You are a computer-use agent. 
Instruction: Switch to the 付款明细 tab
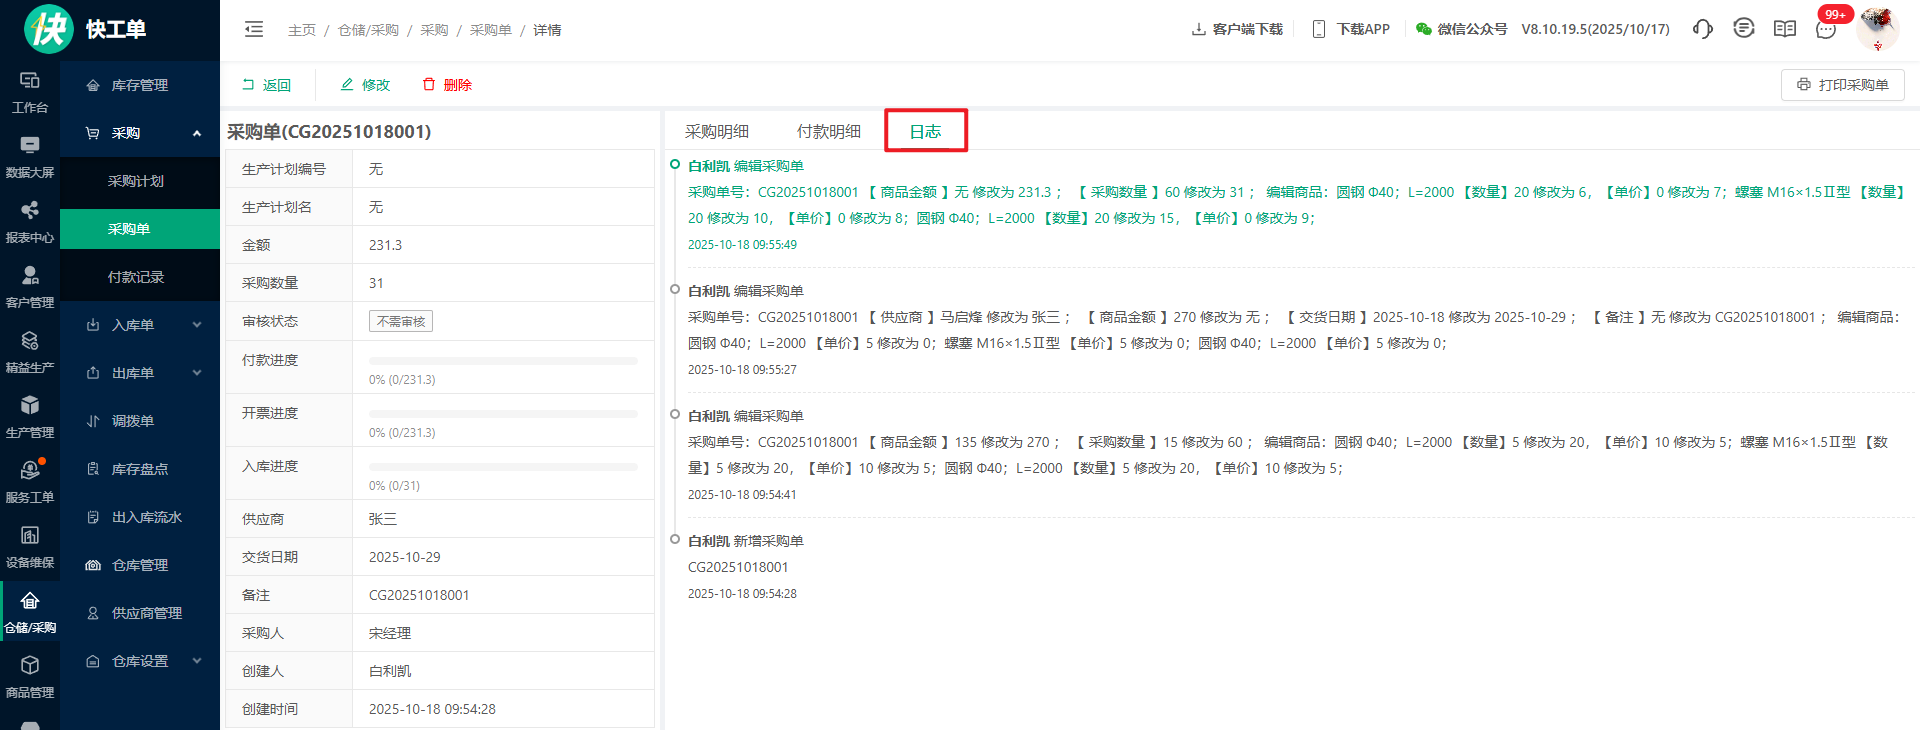[828, 131]
